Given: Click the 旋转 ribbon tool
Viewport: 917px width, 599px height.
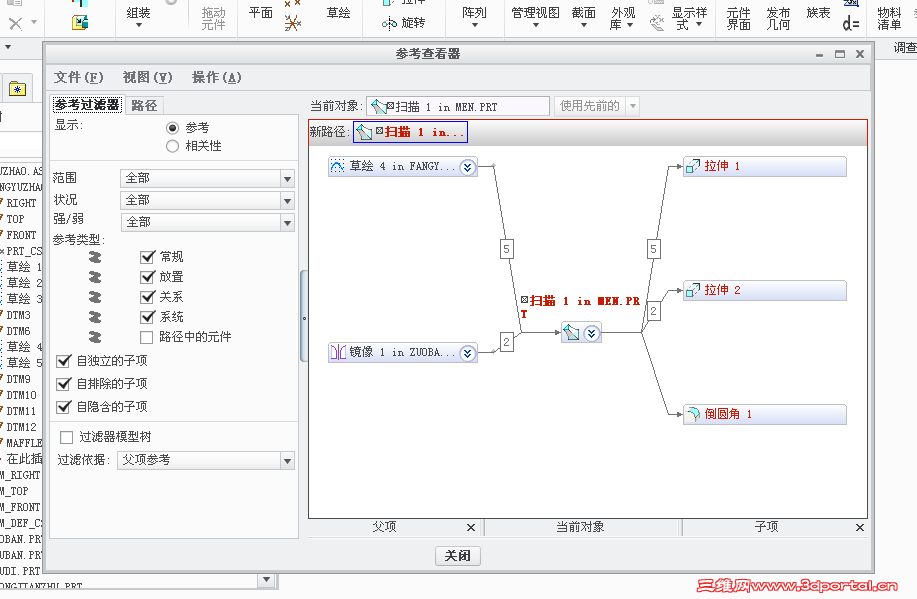Looking at the screenshot, I should [404, 23].
